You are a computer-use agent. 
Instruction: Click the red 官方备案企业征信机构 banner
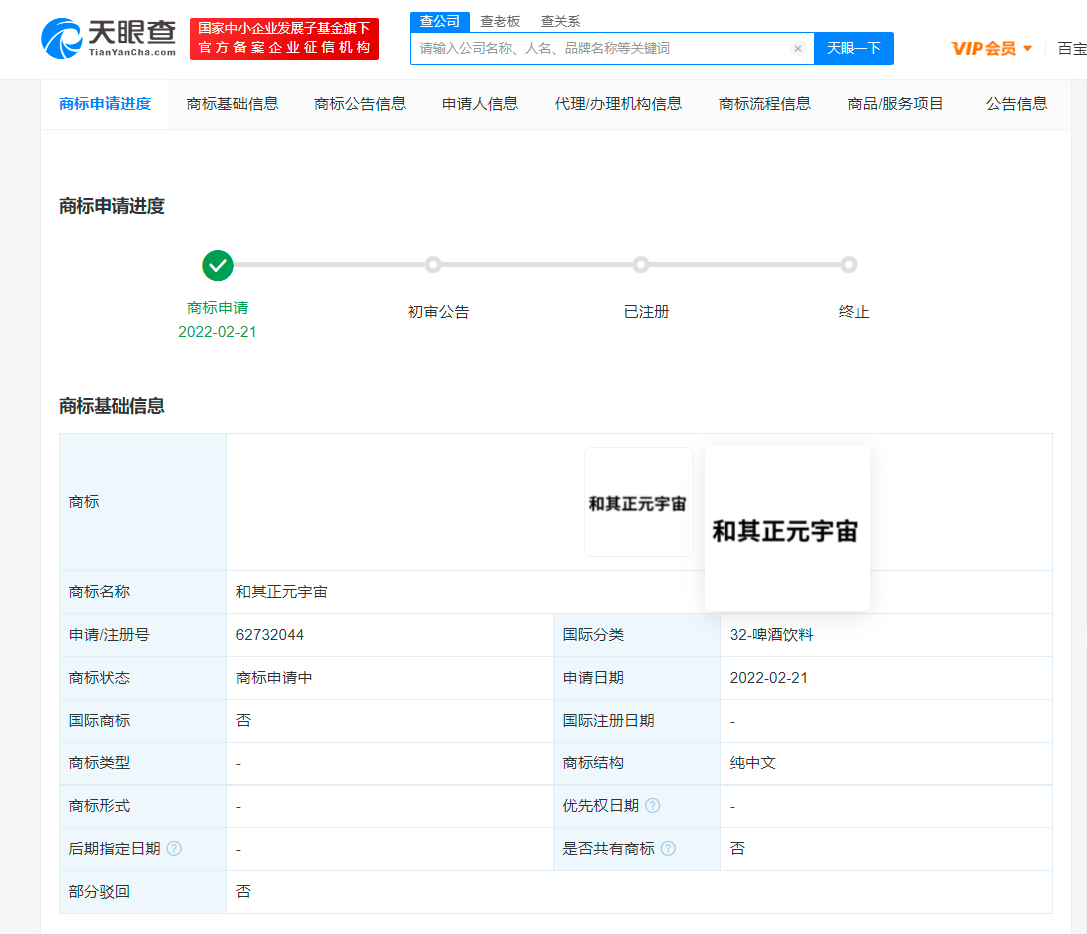(x=284, y=39)
